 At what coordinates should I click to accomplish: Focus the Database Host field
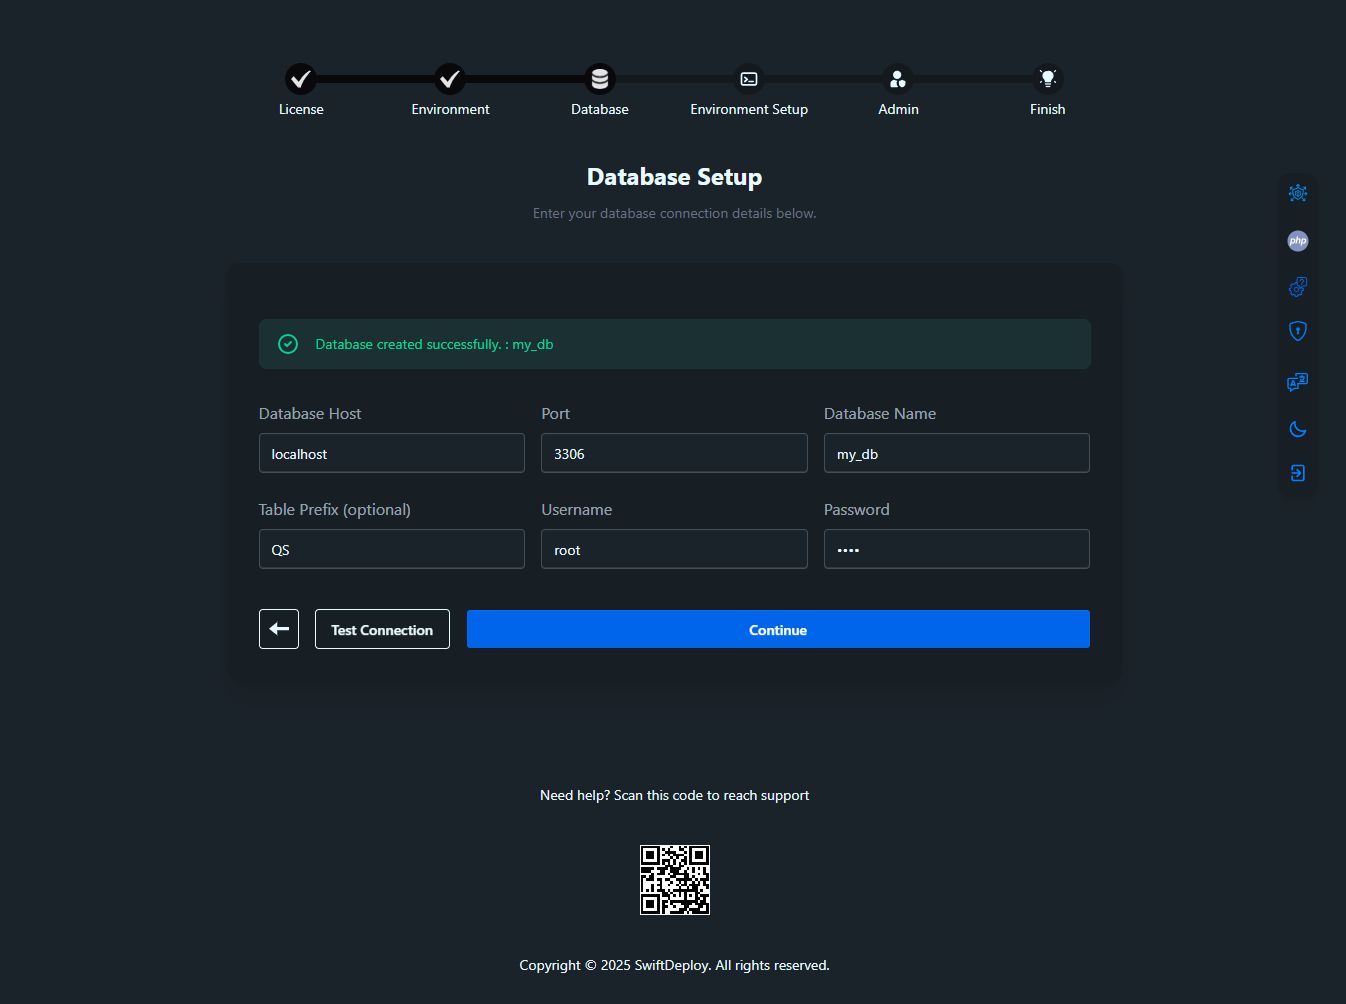pyautogui.click(x=392, y=453)
